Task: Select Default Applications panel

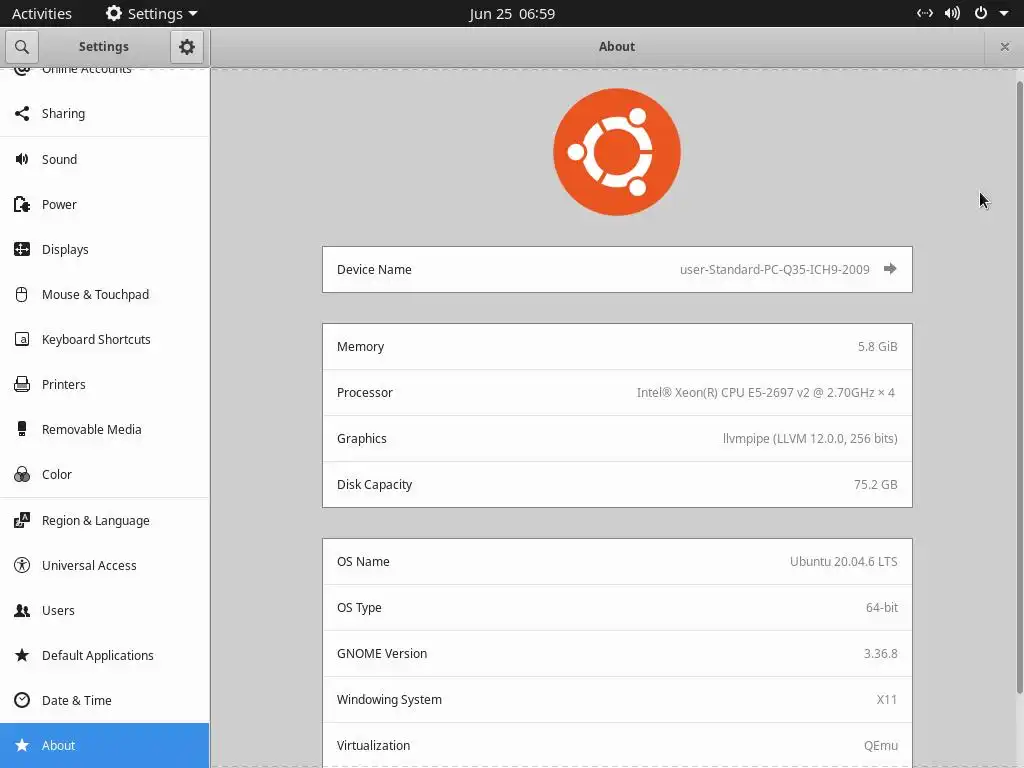Action: (104, 655)
